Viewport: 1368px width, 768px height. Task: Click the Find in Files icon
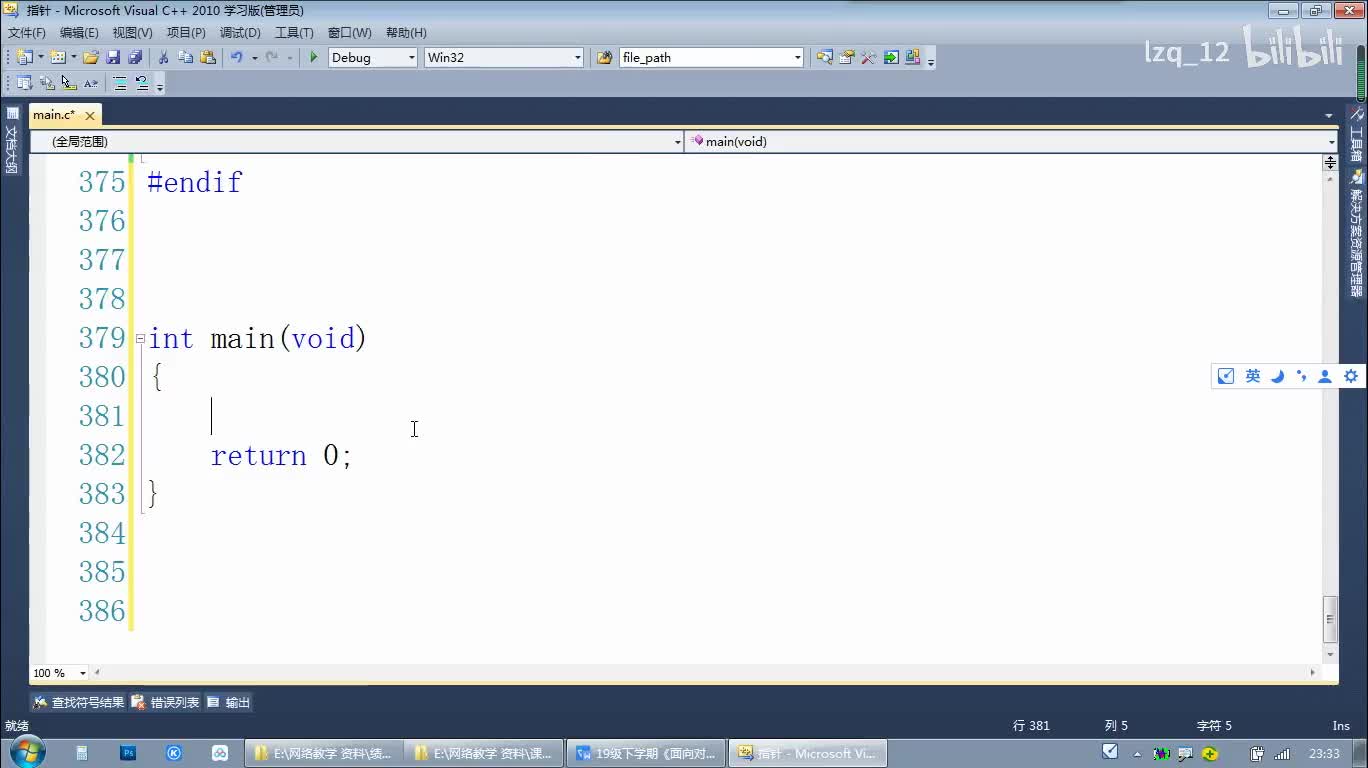tap(604, 58)
